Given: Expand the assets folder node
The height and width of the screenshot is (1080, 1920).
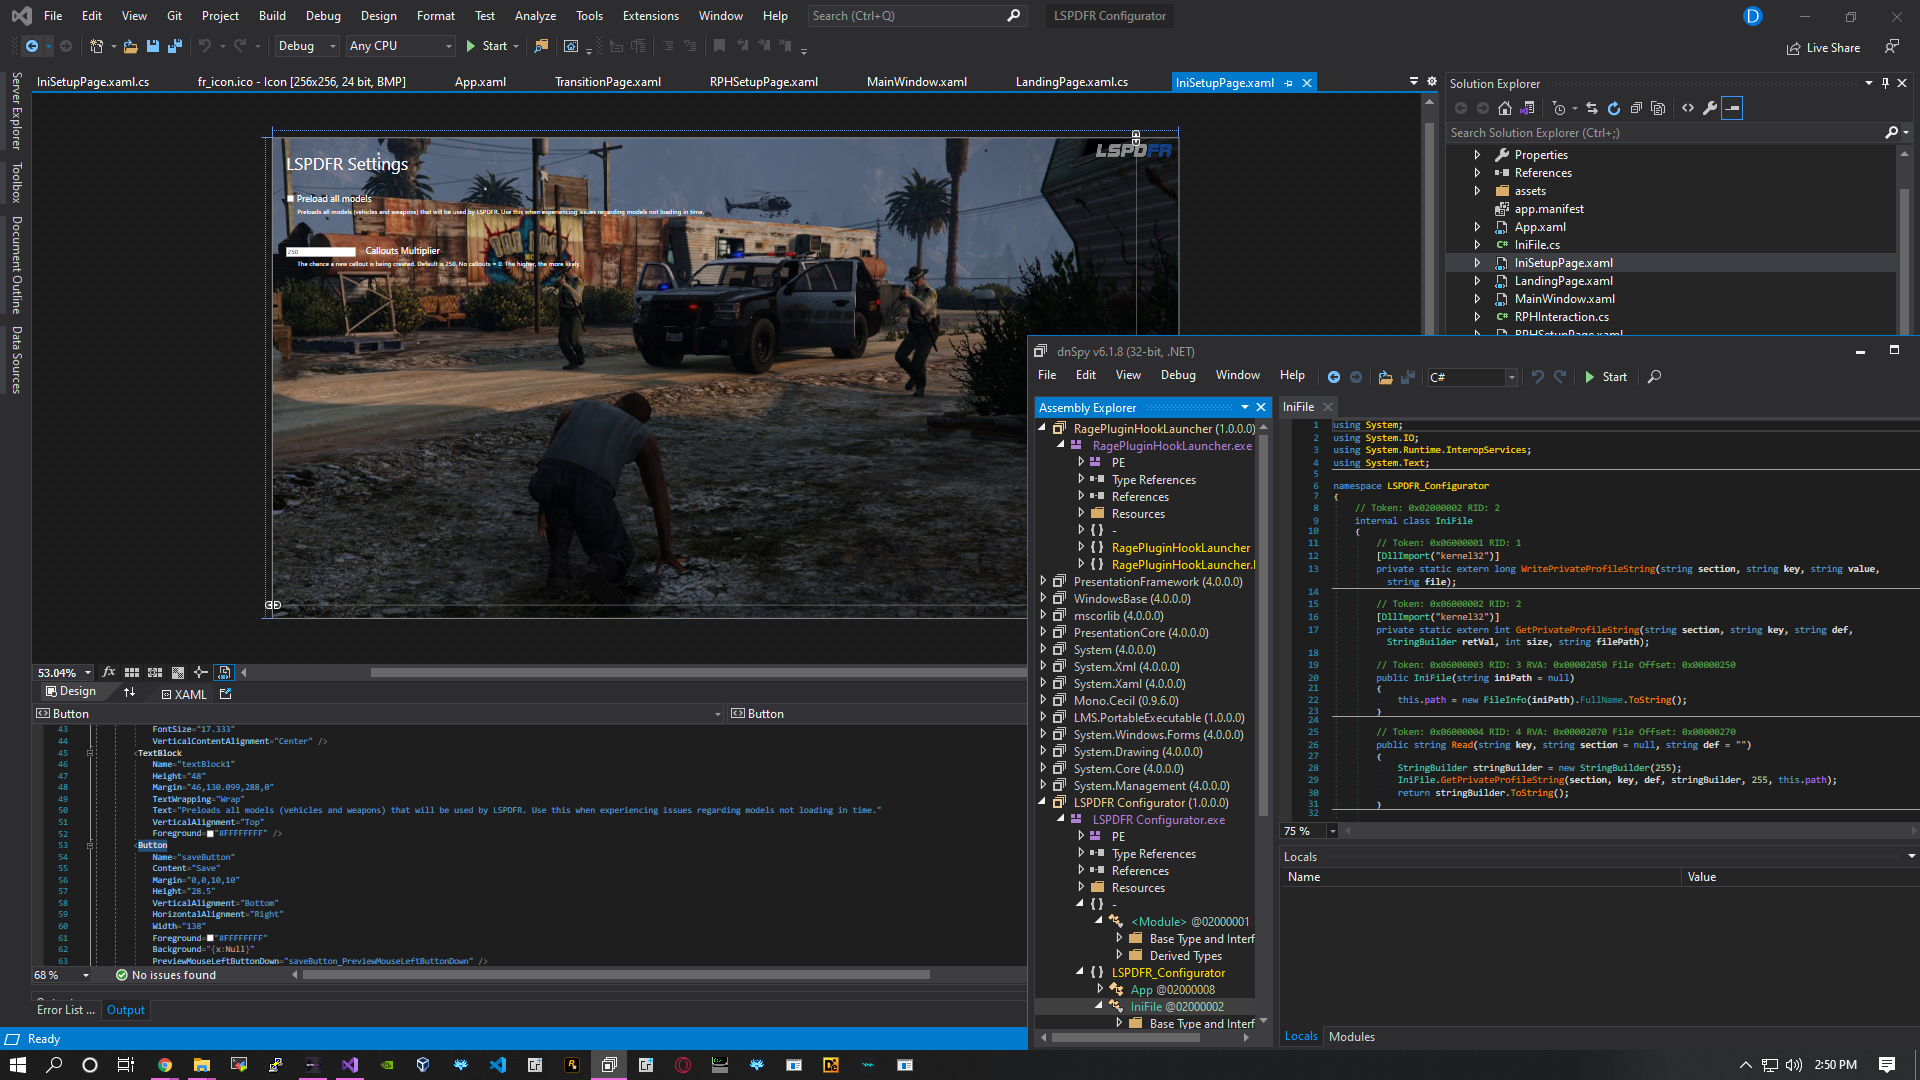Looking at the screenshot, I should coord(1477,191).
